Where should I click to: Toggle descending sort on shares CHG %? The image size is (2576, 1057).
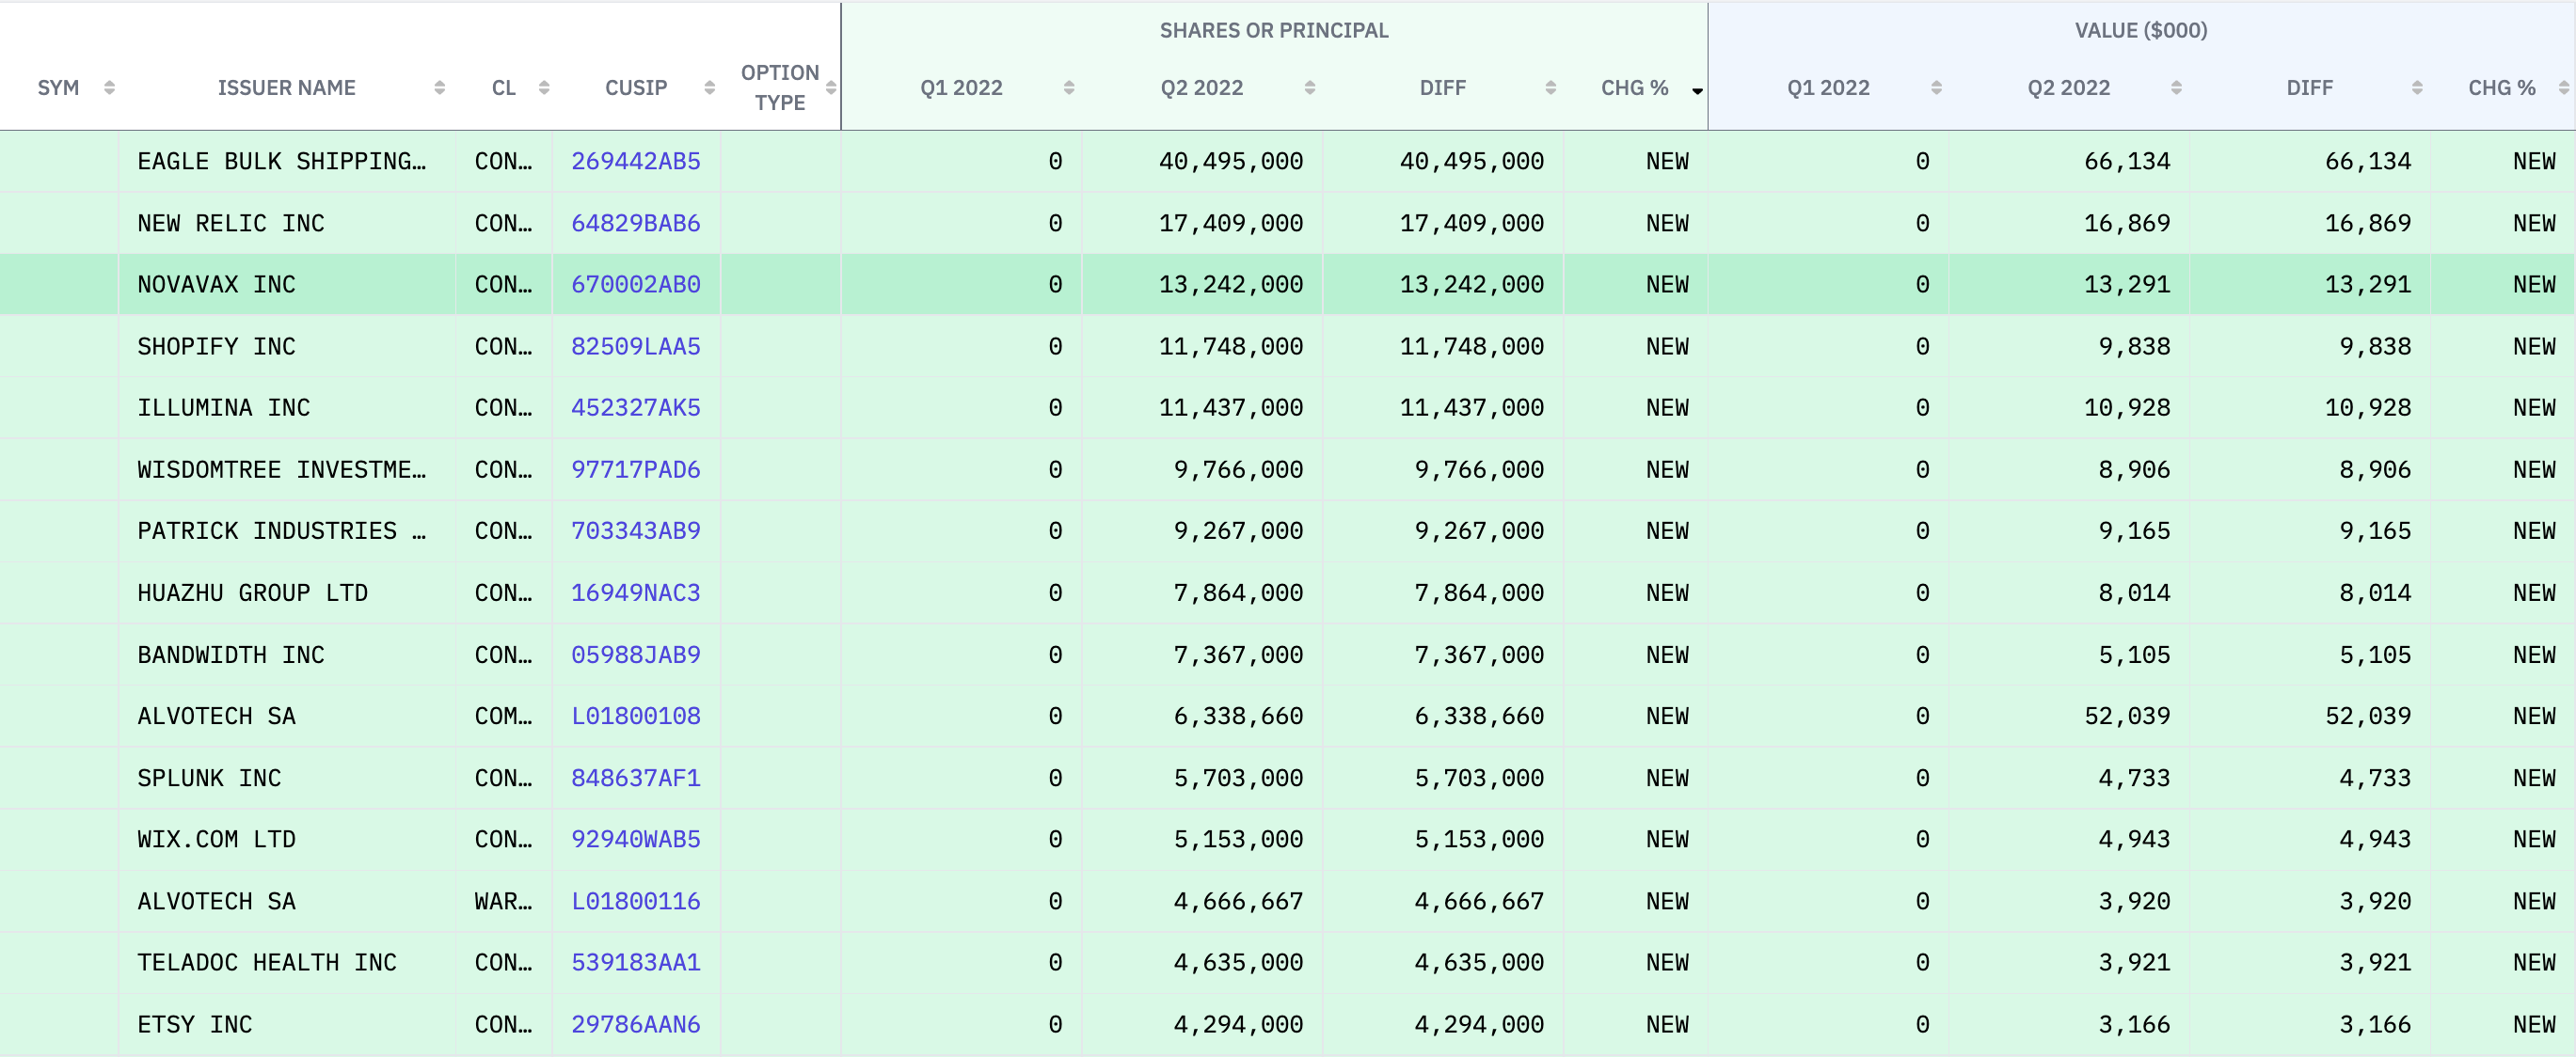click(x=1697, y=90)
